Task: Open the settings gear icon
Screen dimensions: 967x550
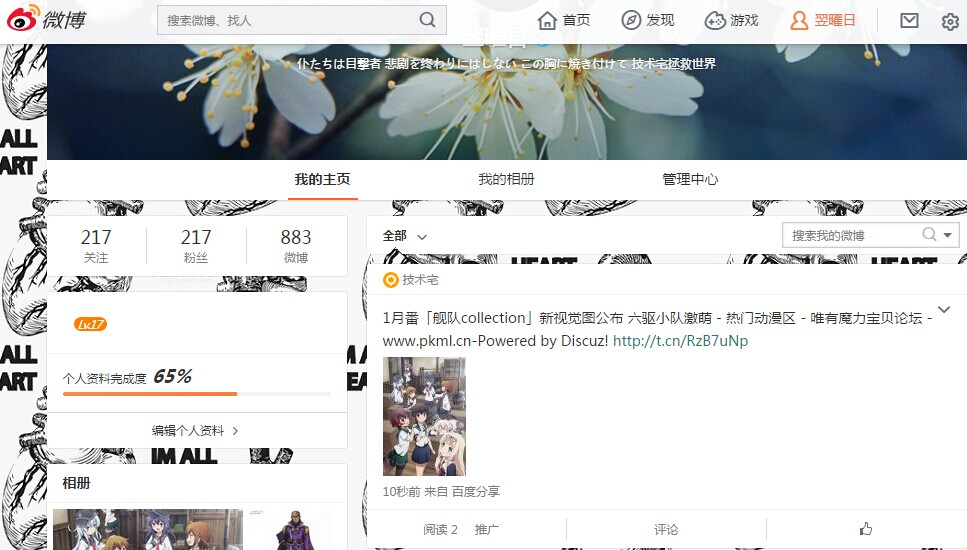Action: [950, 21]
